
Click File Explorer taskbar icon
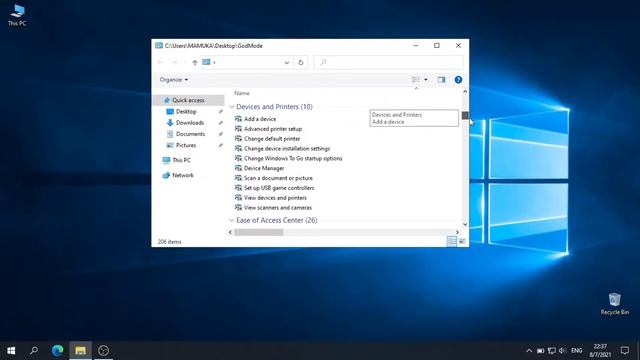(80, 350)
